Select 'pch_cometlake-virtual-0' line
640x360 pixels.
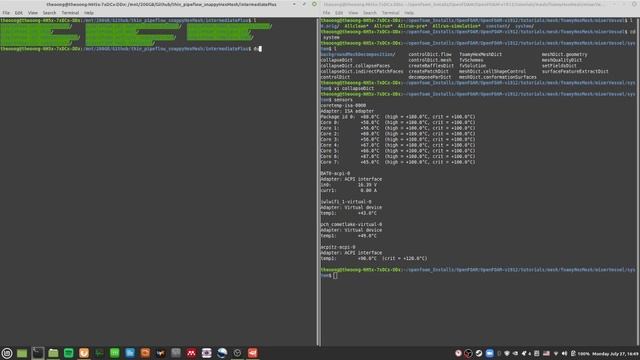[x=351, y=224]
